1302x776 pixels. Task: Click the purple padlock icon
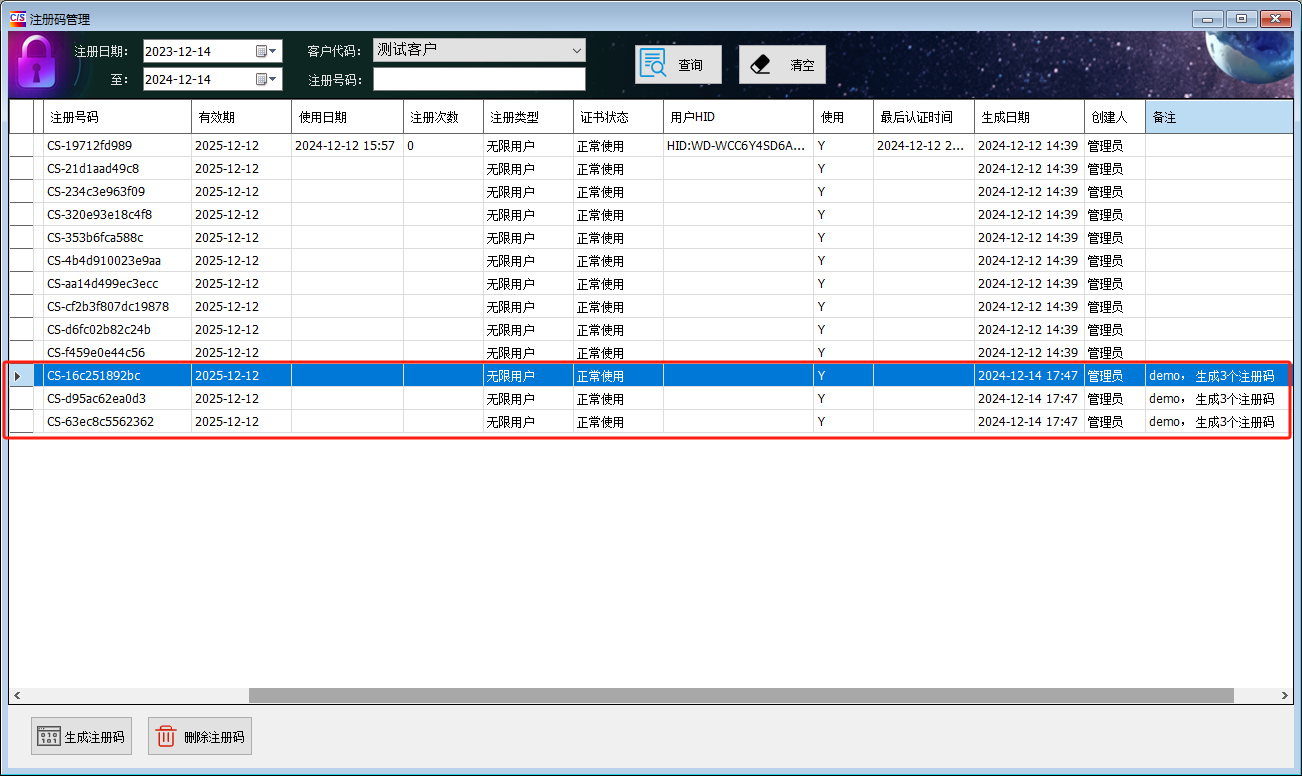point(38,63)
